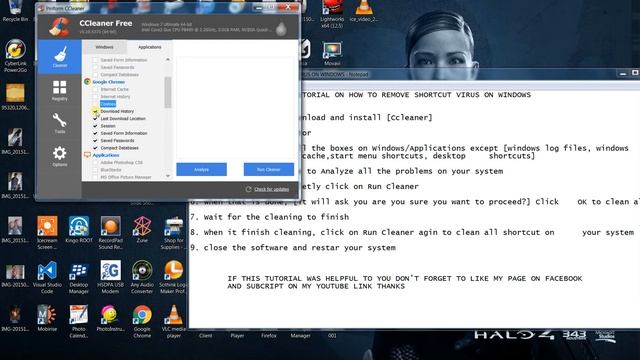Click the CCleaner list scrollbar thumb
The width and height of the screenshot is (640, 360).
(x=168, y=92)
